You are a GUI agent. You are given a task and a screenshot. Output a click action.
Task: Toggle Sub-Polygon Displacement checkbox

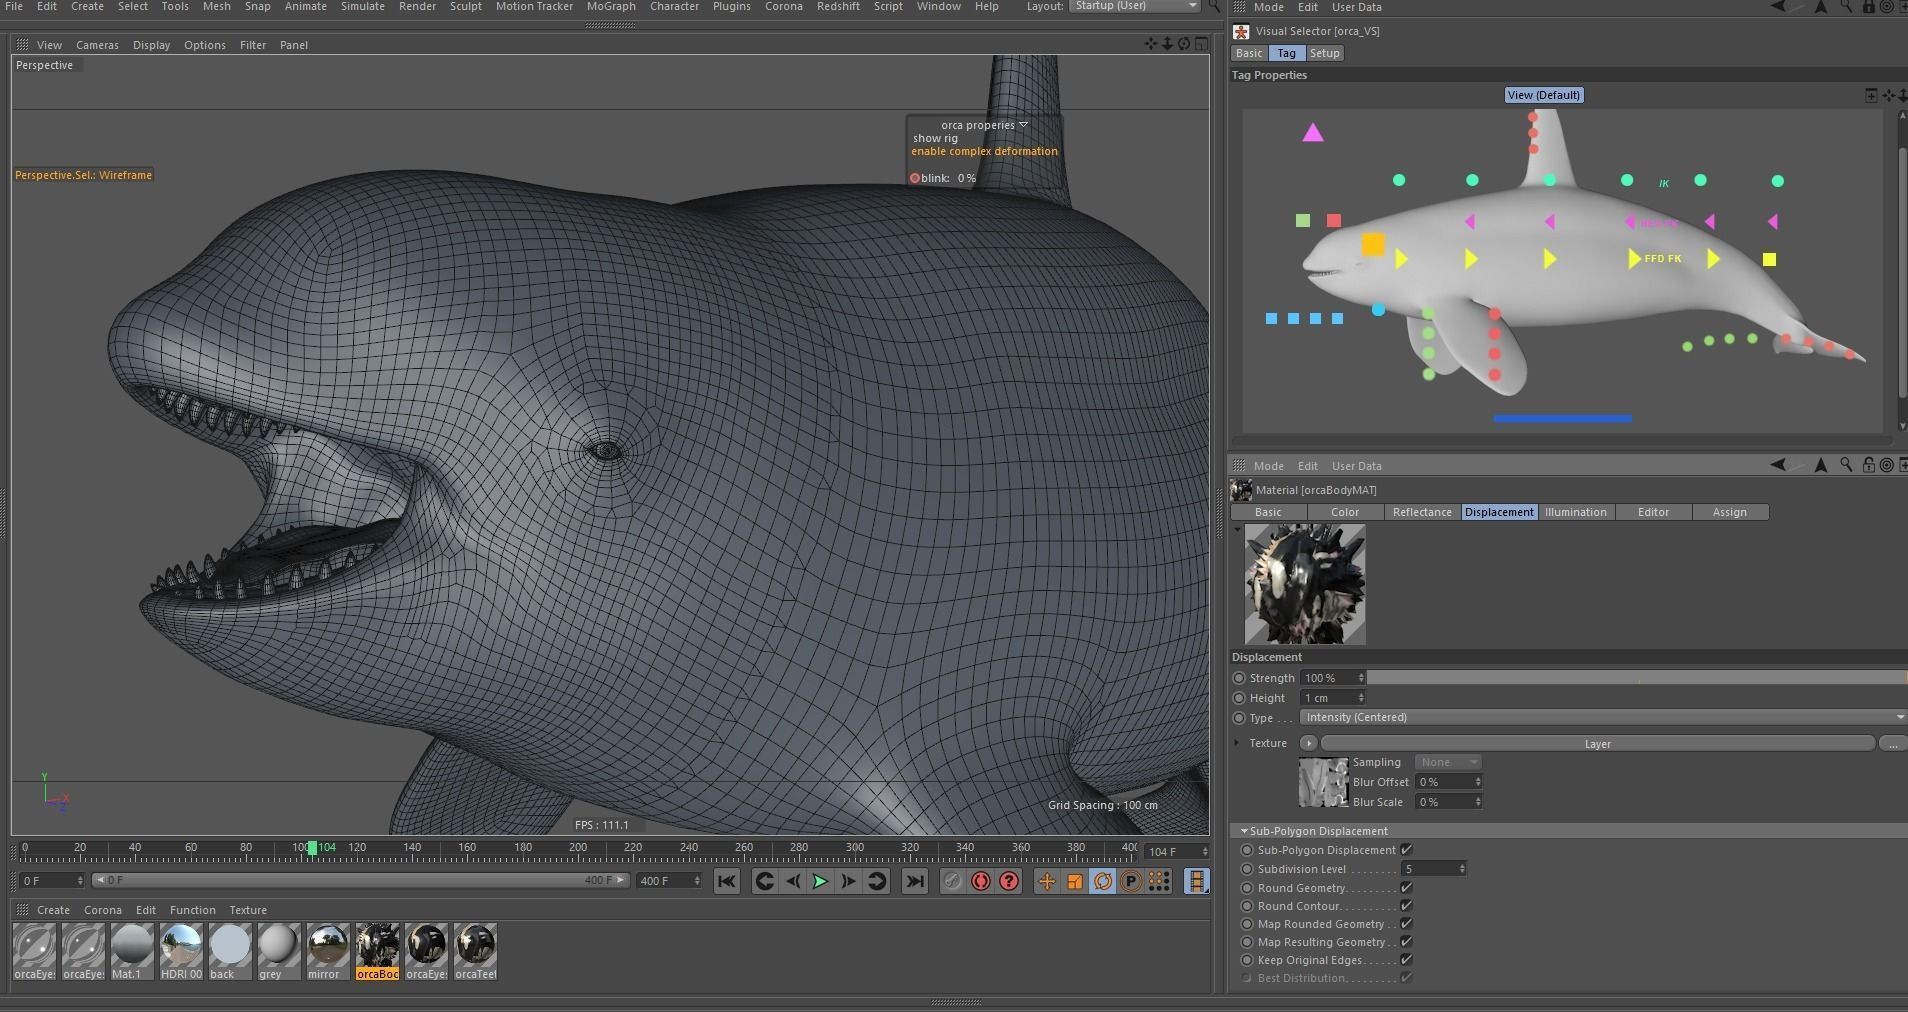tap(1406, 850)
